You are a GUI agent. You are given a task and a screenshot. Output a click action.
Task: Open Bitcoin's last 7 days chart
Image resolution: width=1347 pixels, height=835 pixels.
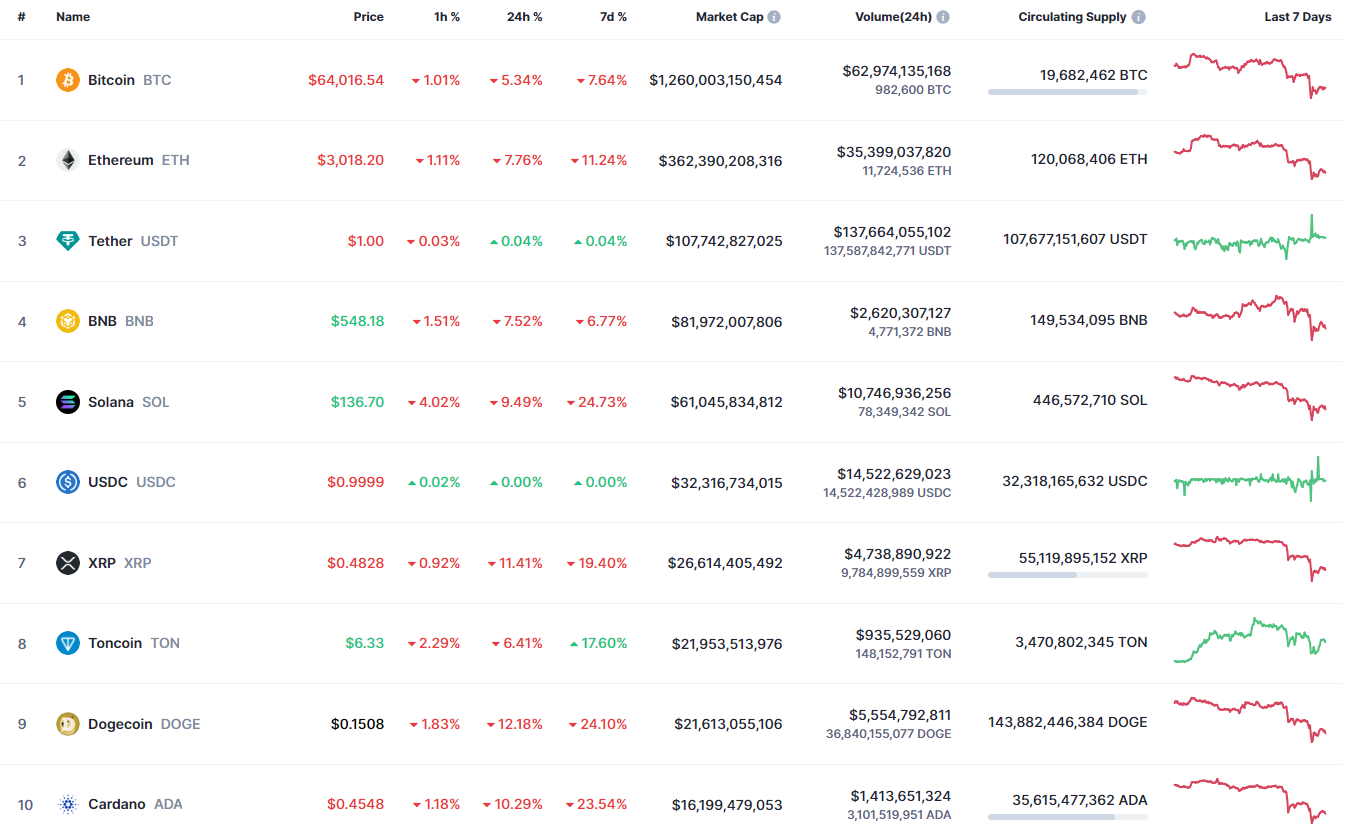tap(1251, 75)
